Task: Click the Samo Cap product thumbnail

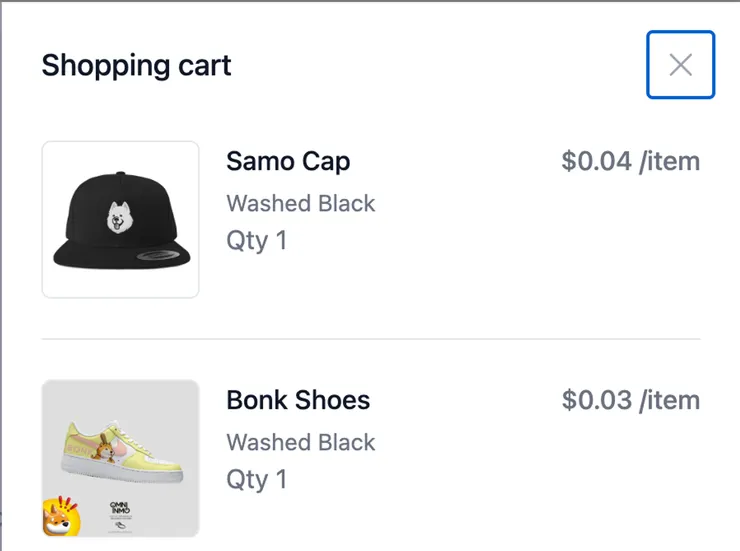Action: pos(121,219)
